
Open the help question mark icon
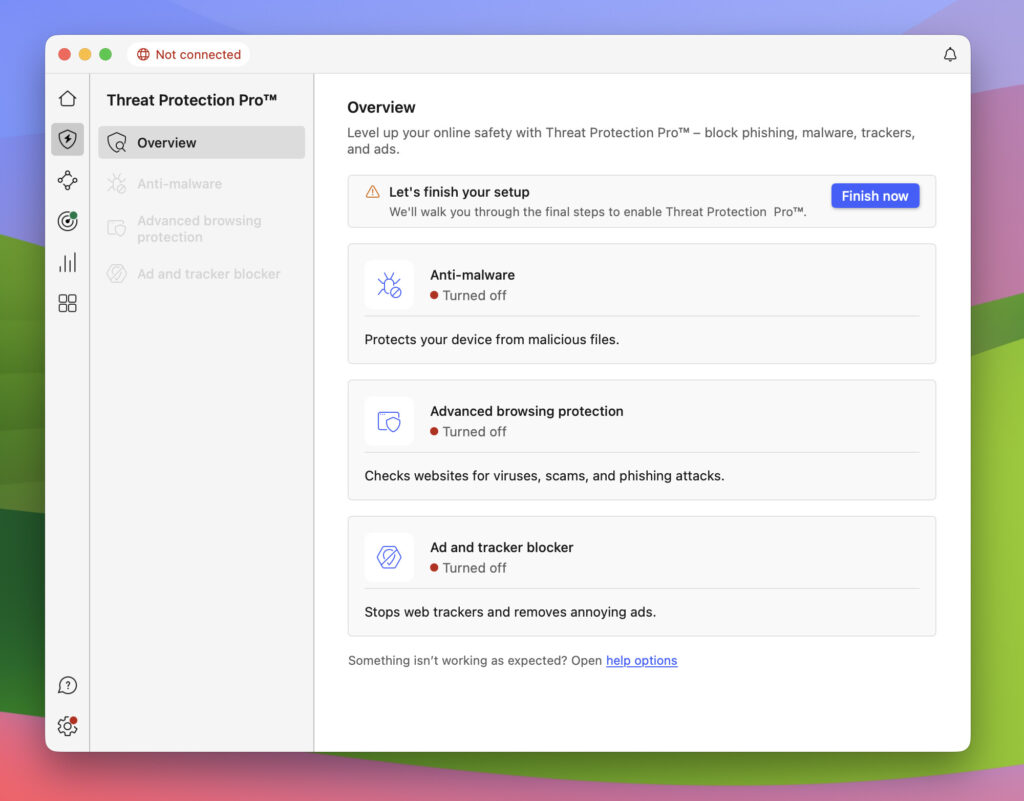tap(67, 686)
